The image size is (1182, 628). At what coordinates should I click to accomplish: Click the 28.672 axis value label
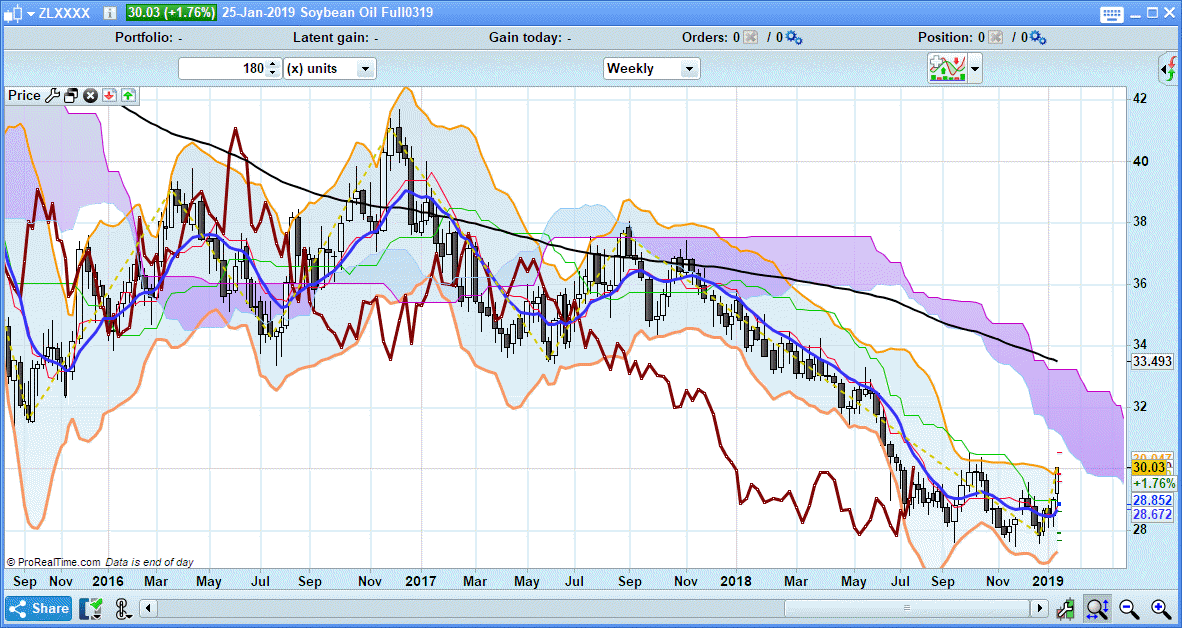[1153, 514]
